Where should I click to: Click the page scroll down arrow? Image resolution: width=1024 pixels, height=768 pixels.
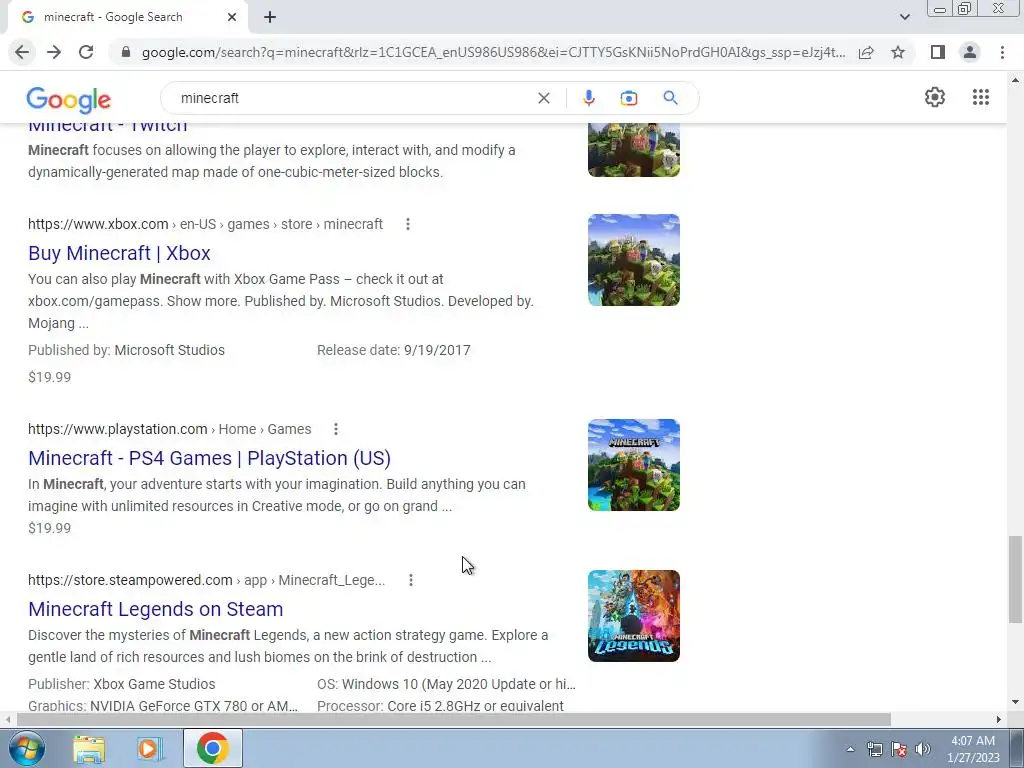tap(1015, 703)
